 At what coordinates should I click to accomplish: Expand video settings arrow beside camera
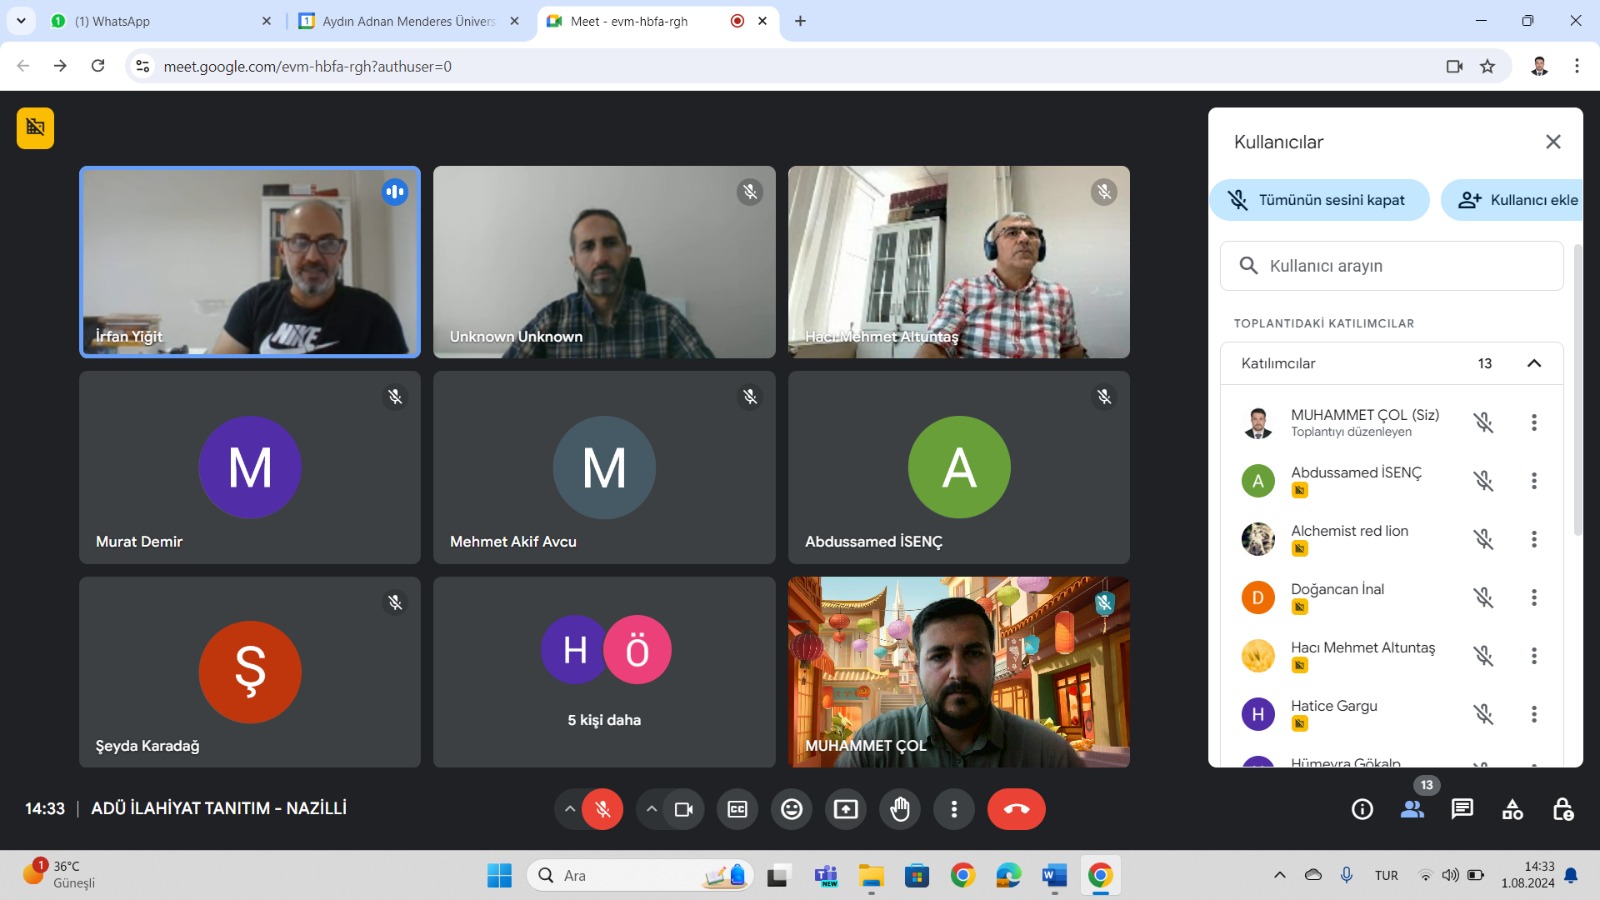(x=652, y=809)
